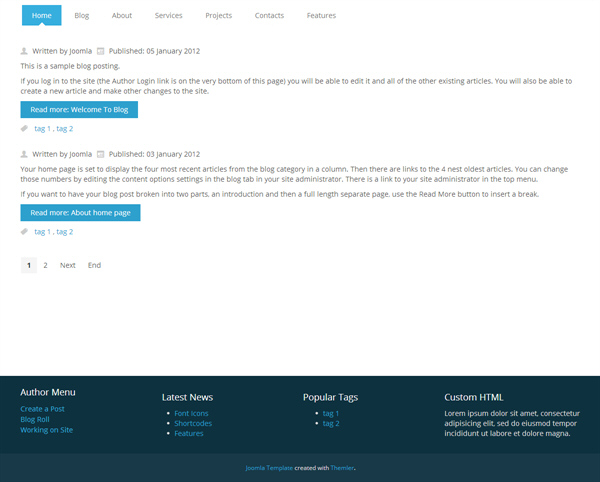Open the Services menu item
Image resolution: width=600 pixels, height=482 pixels.
(168, 16)
